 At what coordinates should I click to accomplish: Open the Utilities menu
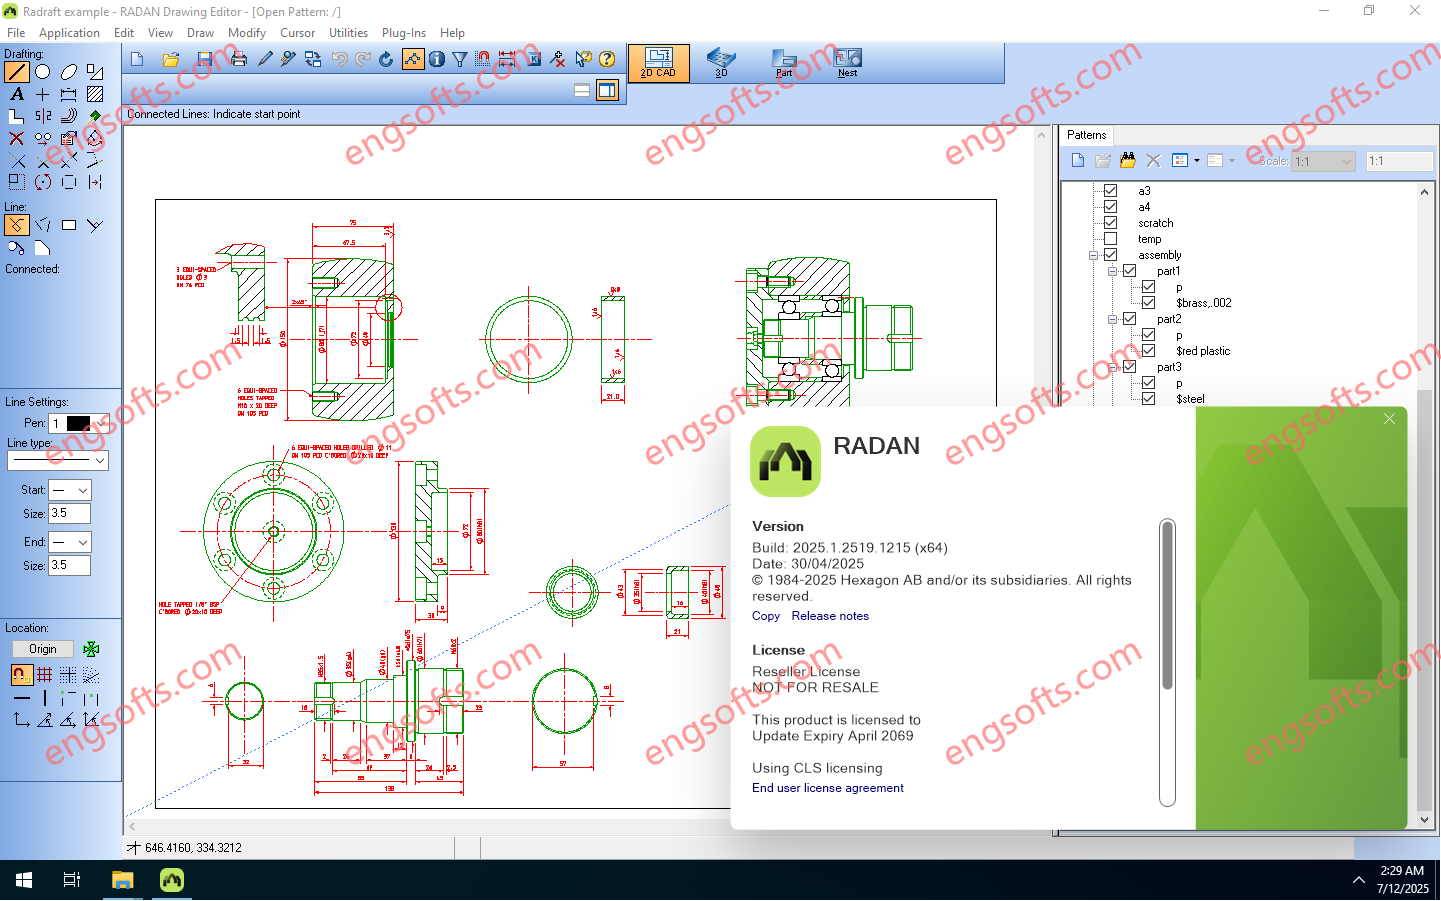[348, 33]
